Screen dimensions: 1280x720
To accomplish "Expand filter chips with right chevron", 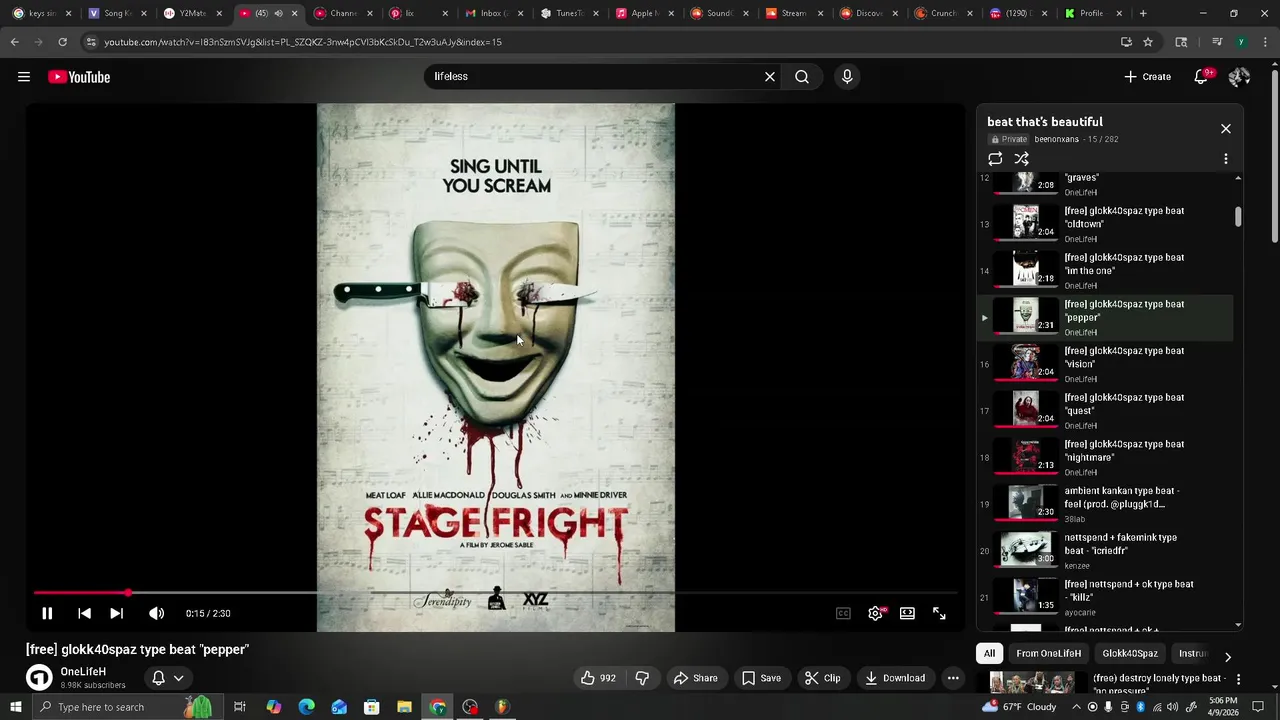I will [1228, 657].
